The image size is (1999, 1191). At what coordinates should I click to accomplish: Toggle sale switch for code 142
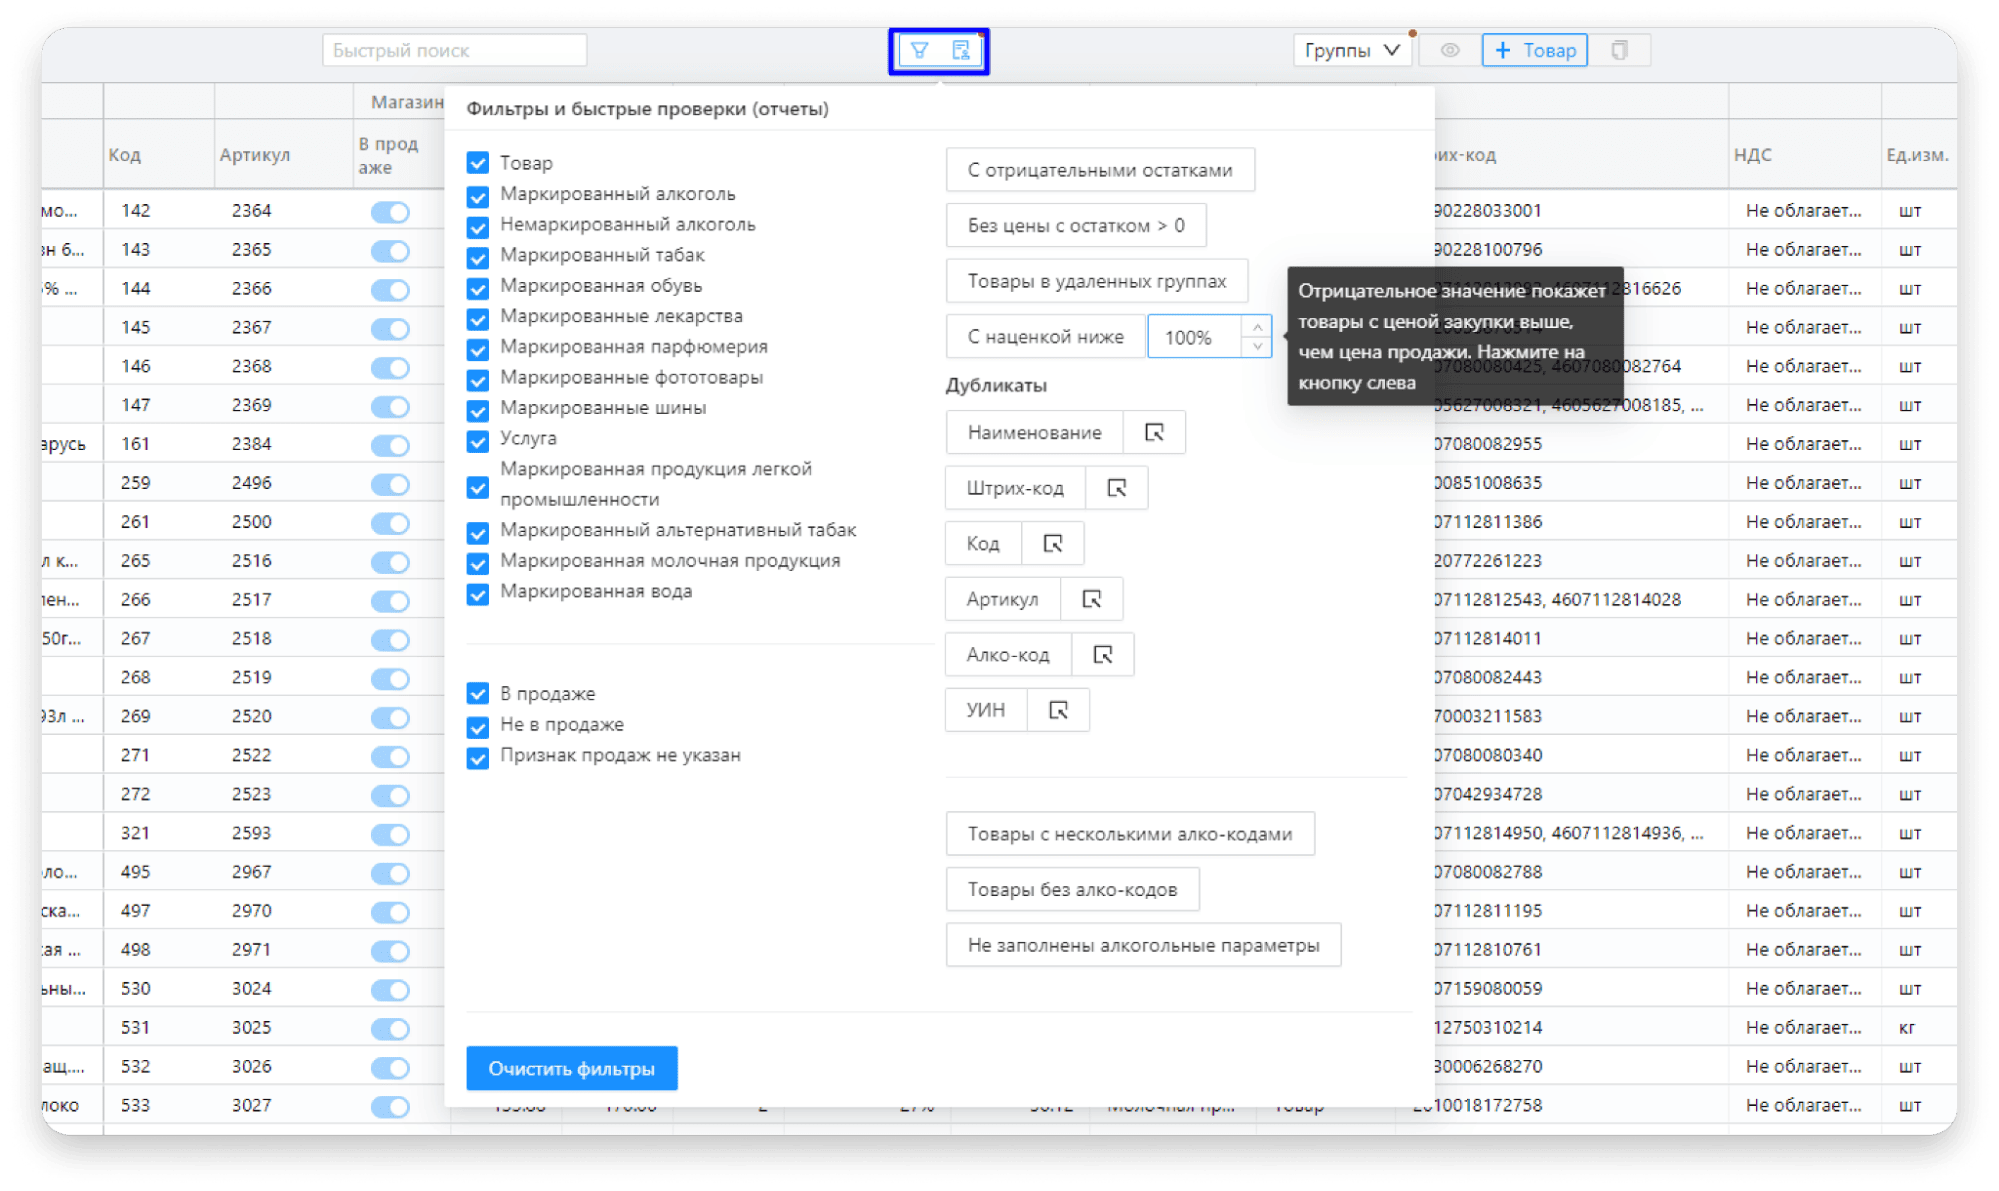point(390,212)
